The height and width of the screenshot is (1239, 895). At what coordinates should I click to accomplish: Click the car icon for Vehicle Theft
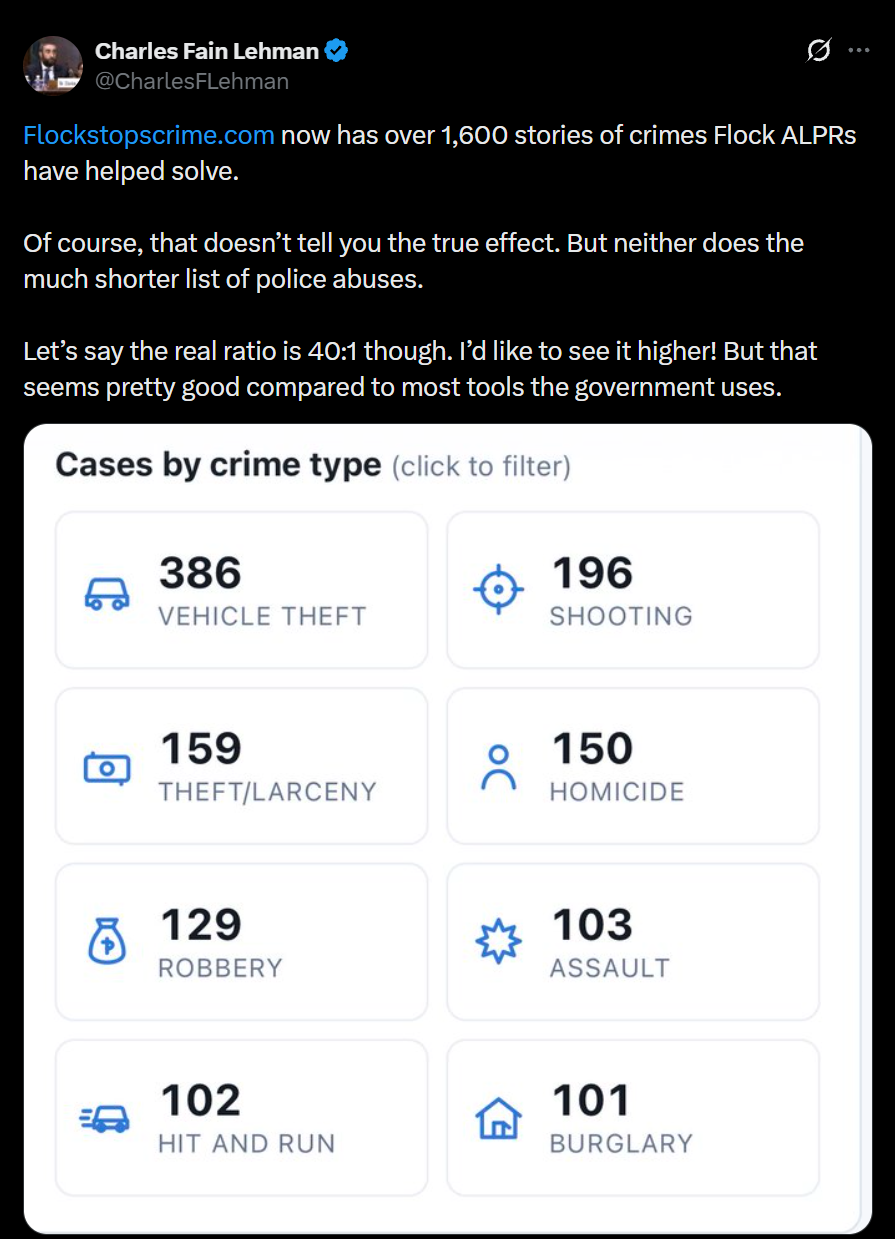(x=106, y=593)
